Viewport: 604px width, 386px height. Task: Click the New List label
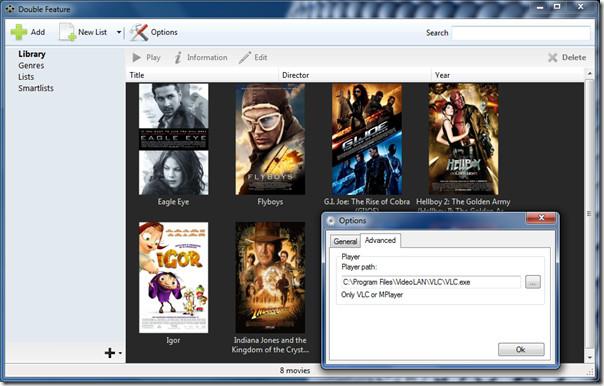(x=92, y=32)
